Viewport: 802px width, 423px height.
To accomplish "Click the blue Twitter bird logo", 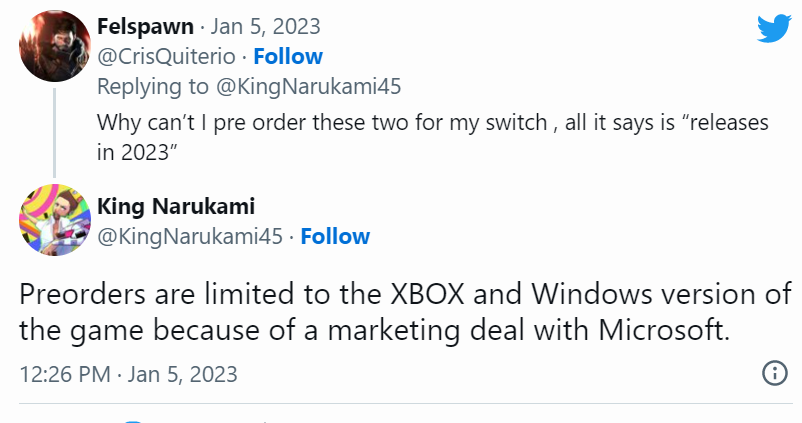I will tap(774, 29).
